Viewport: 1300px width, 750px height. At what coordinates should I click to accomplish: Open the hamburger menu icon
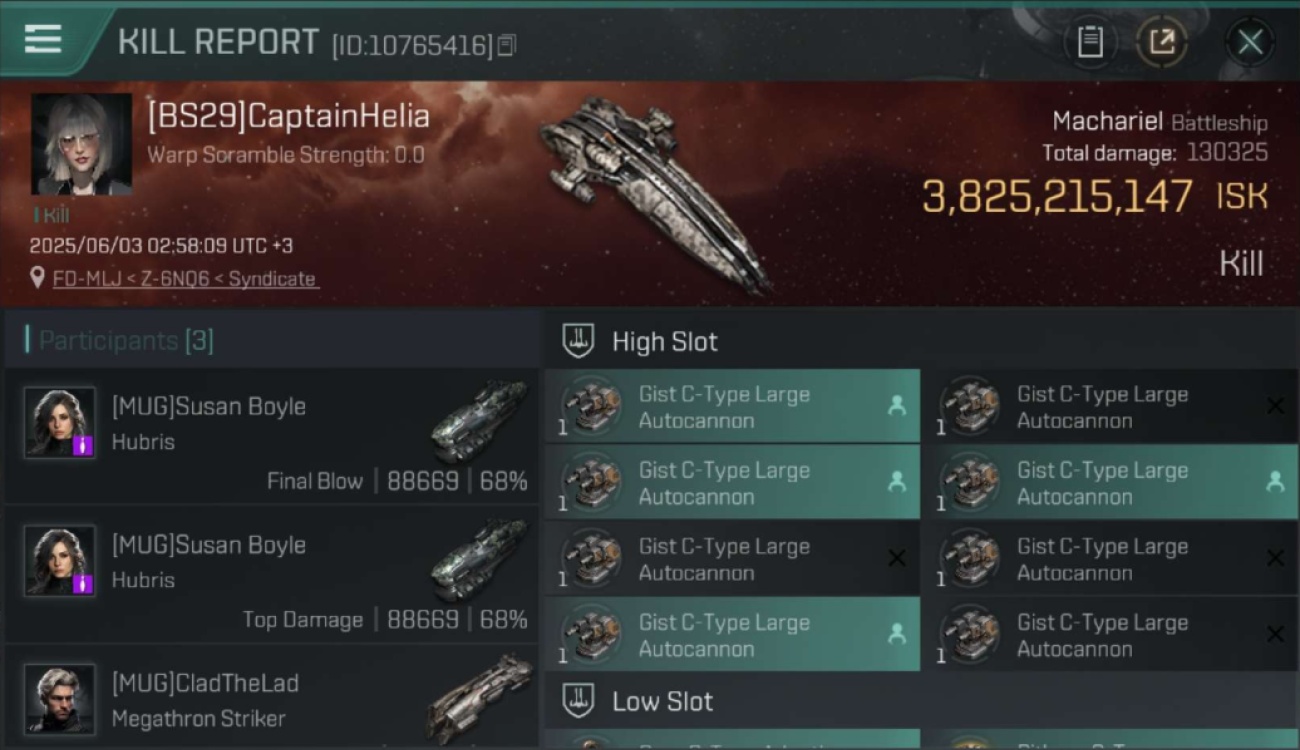(43, 40)
